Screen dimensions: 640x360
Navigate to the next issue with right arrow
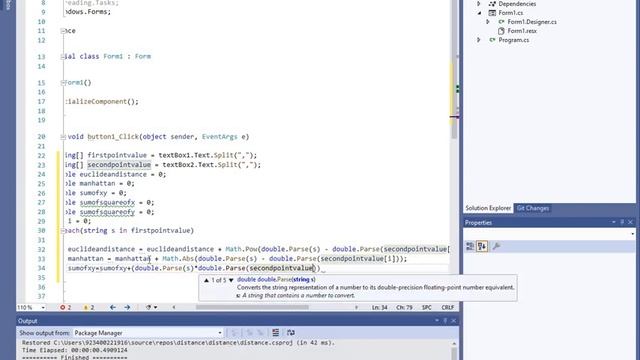point(127,307)
